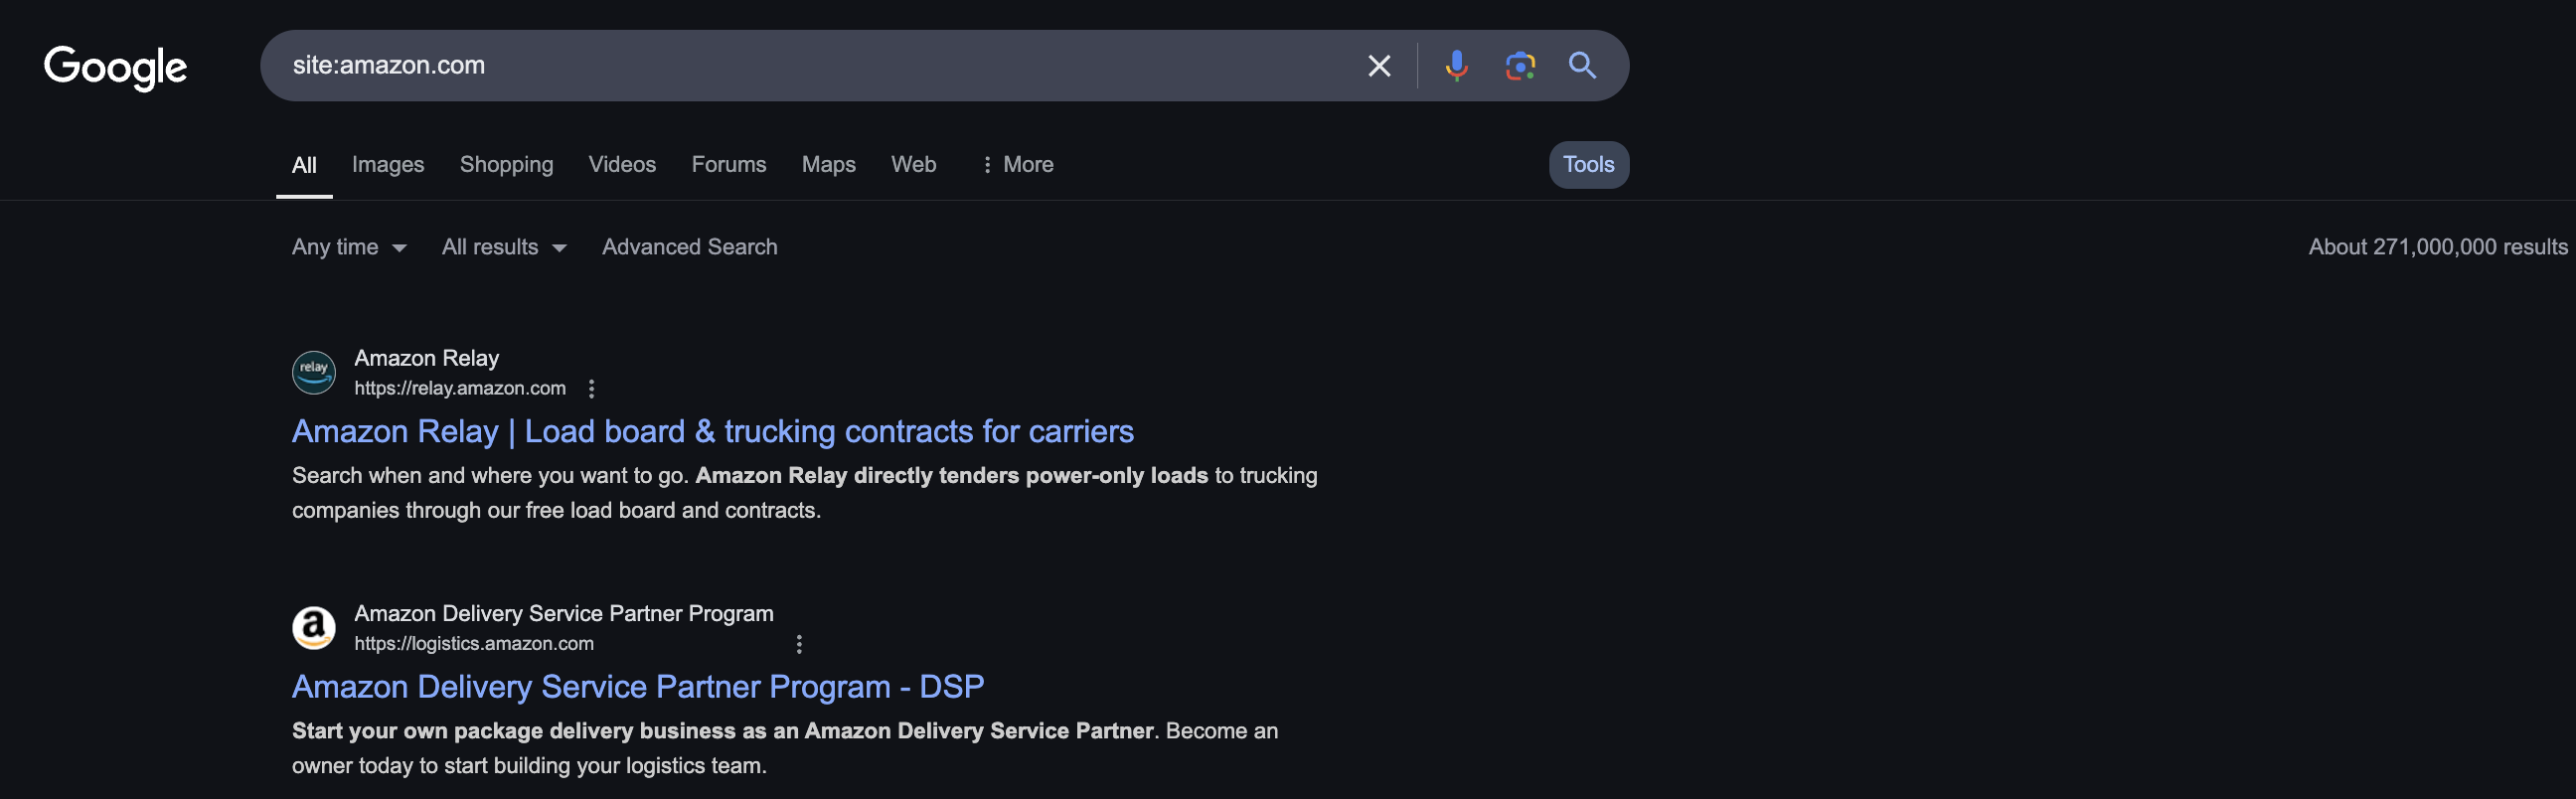This screenshot has width=2576, height=799.
Task: Select the Web tab
Action: pyautogui.click(x=914, y=165)
